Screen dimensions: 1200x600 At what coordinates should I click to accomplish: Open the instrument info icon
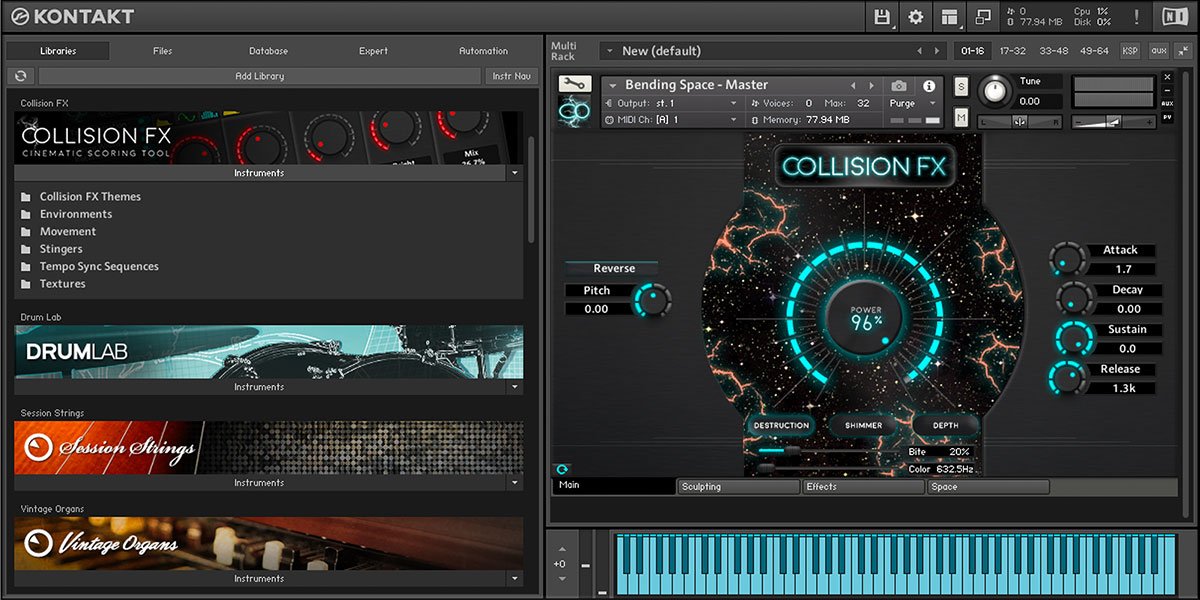click(x=929, y=86)
